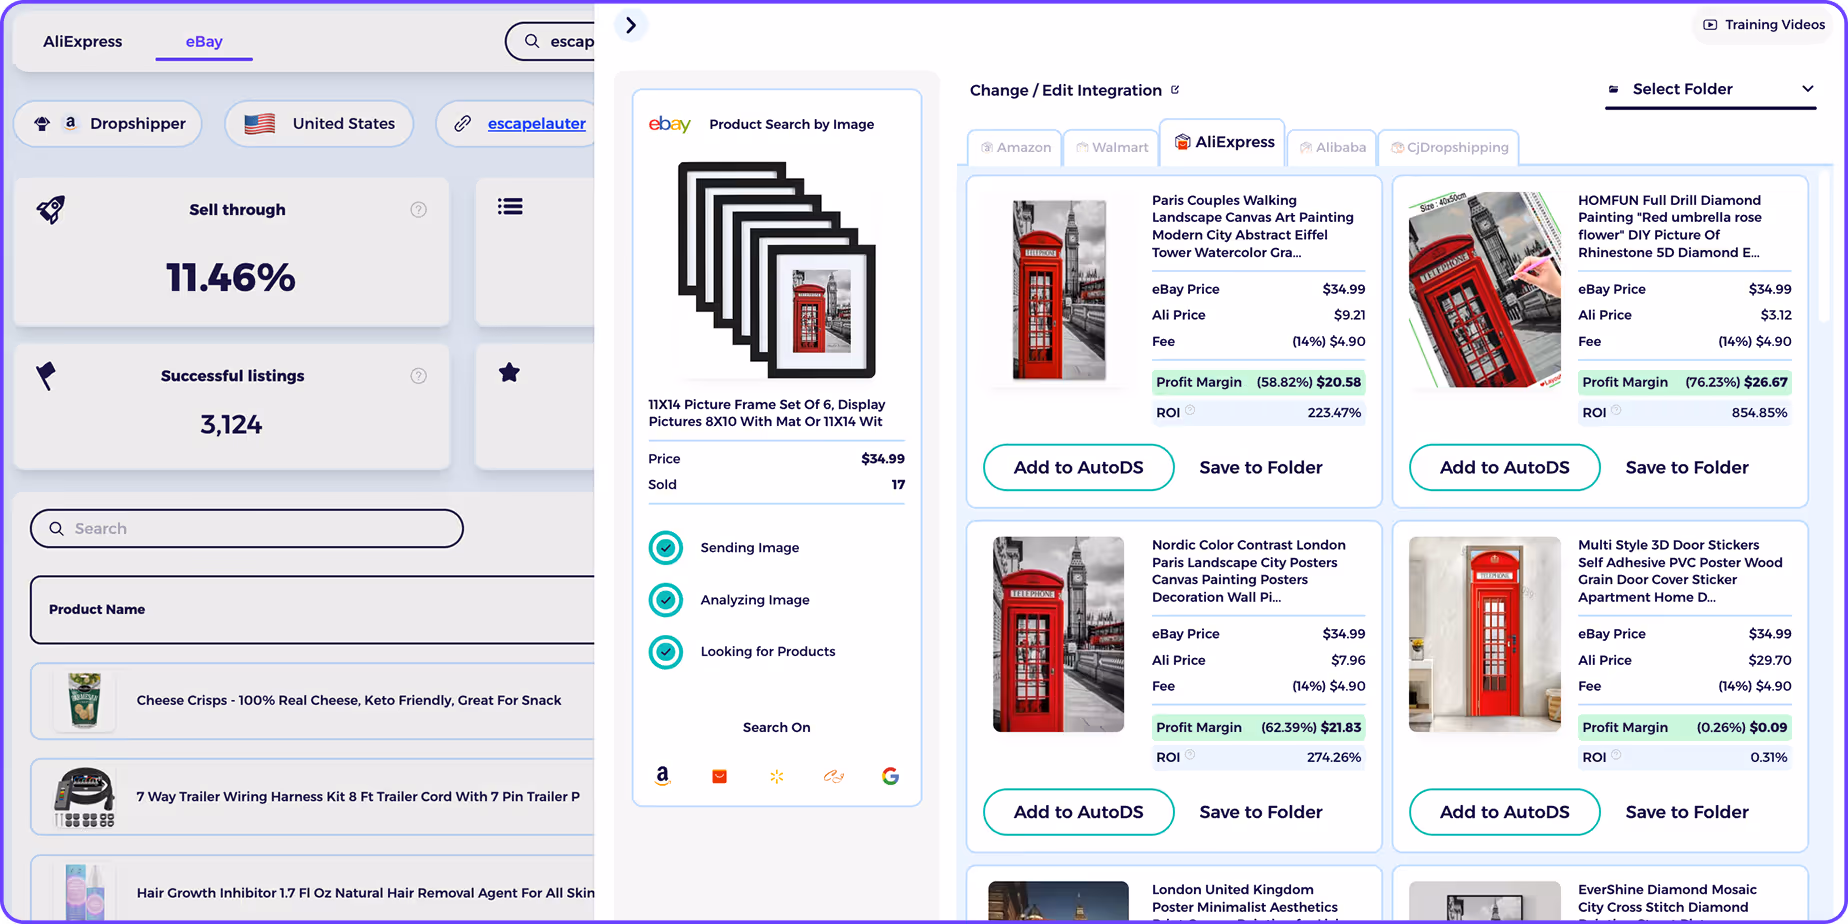Click the Training Videos play icon
The image size is (1848, 924).
click(x=1710, y=25)
